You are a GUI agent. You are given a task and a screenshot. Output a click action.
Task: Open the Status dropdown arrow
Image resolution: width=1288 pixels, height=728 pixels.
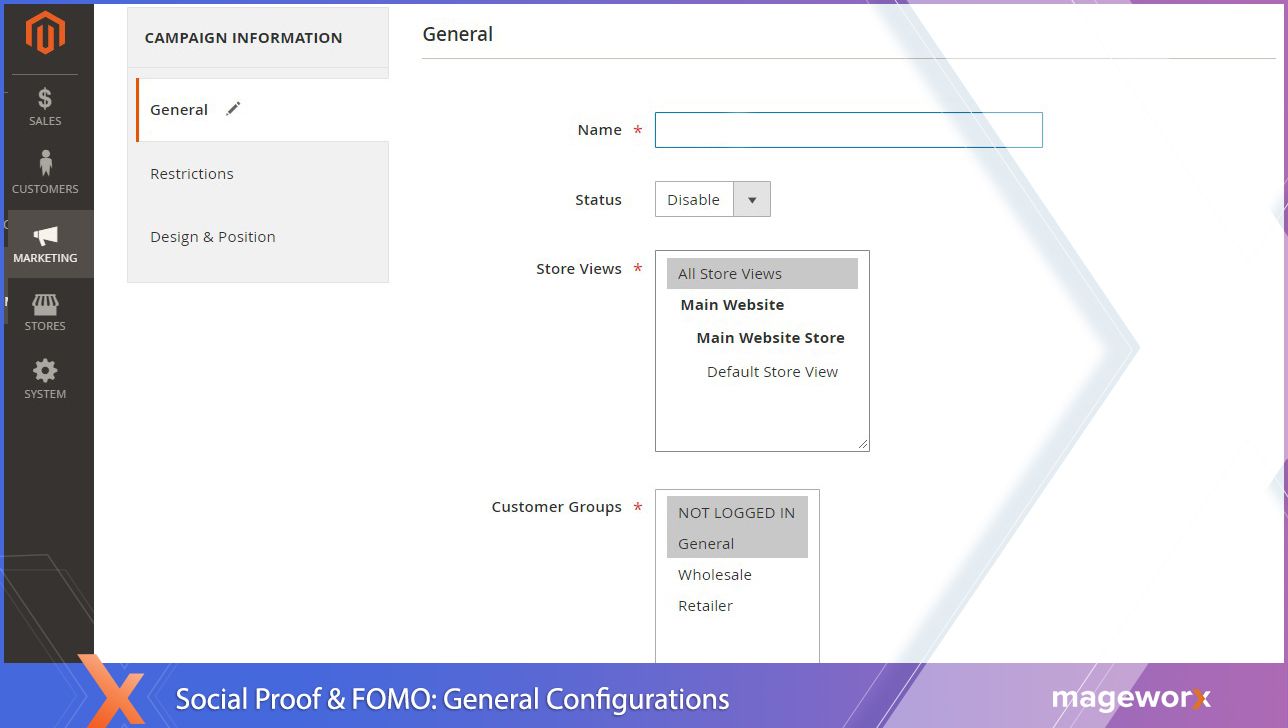click(x=752, y=200)
